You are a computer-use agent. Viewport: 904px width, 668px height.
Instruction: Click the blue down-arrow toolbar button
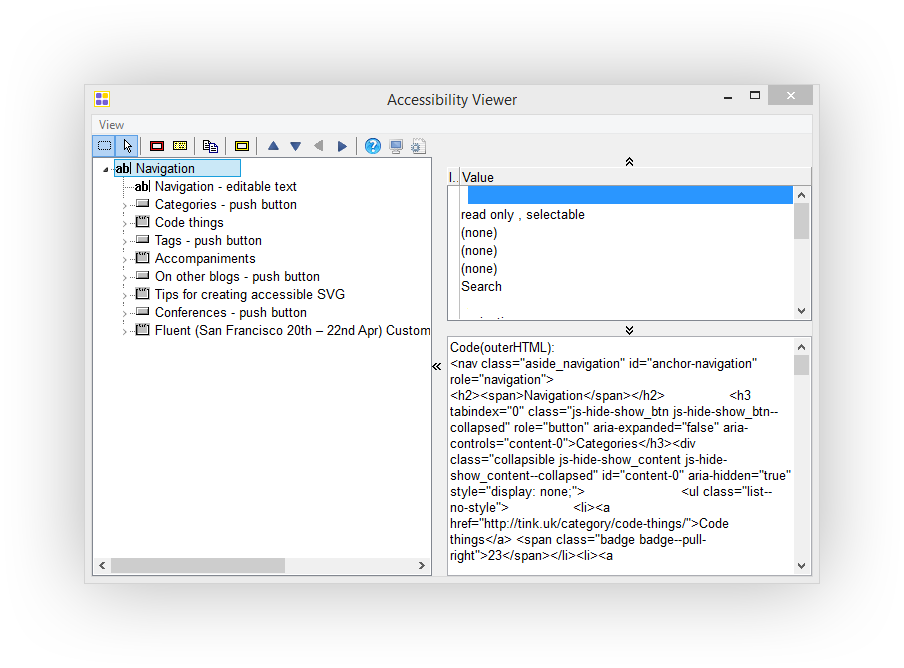296,146
